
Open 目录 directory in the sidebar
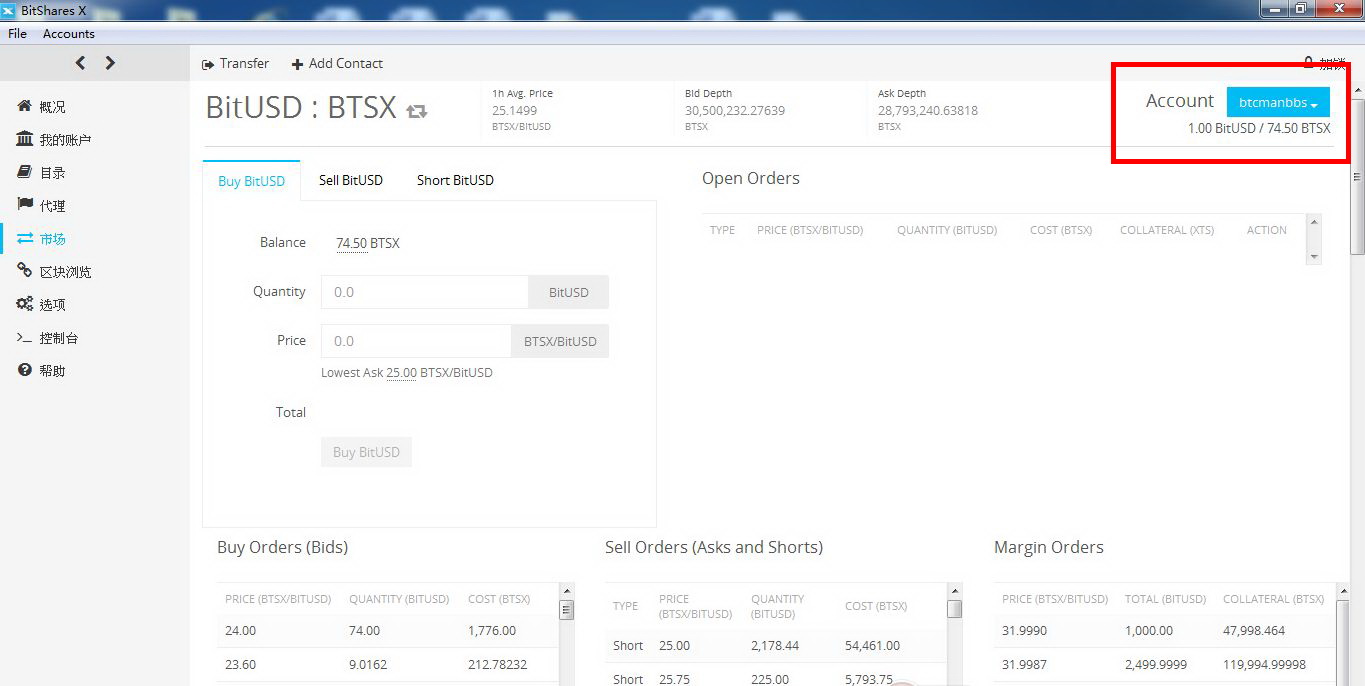pos(52,173)
